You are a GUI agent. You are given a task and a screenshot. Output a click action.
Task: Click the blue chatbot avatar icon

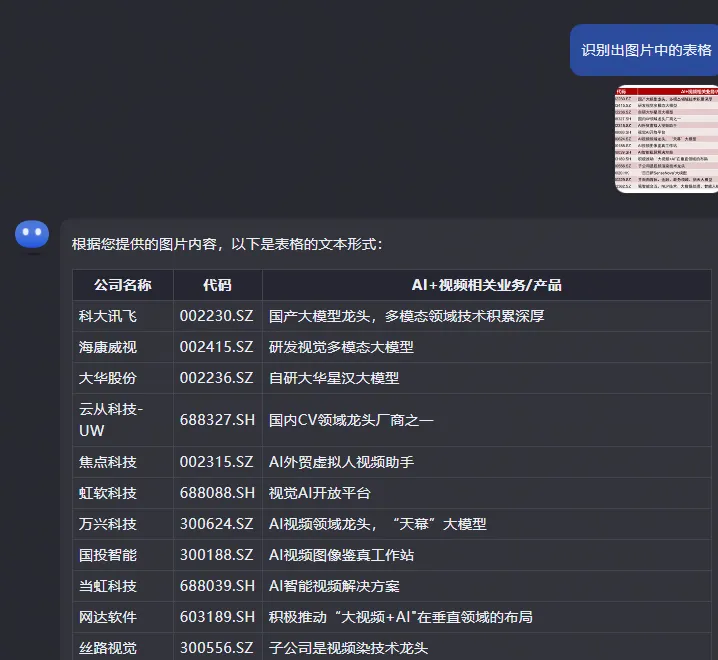(x=32, y=234)
